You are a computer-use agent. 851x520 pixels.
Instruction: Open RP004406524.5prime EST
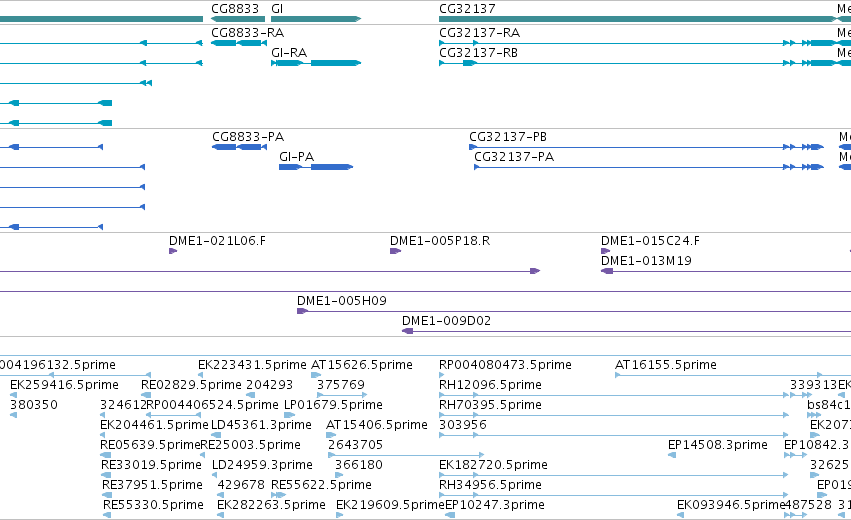pos(212,405)
